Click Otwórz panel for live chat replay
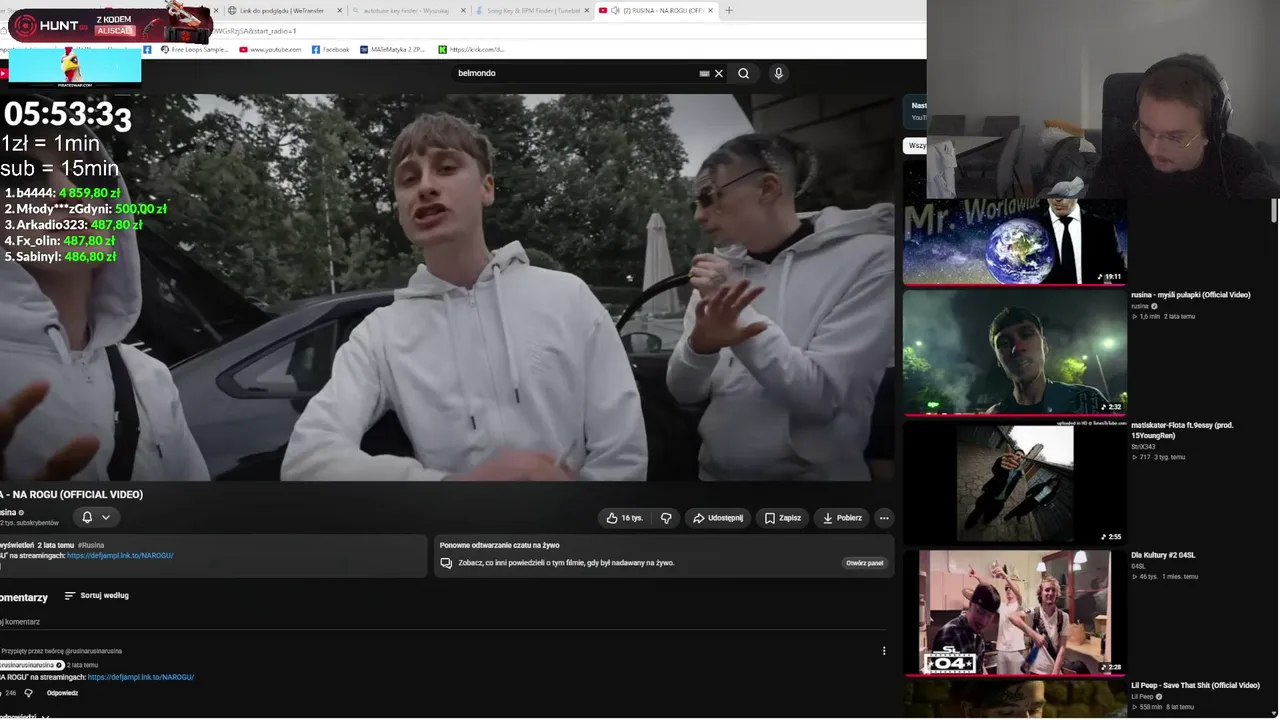1280x720 pixels. tap(865, 563)
